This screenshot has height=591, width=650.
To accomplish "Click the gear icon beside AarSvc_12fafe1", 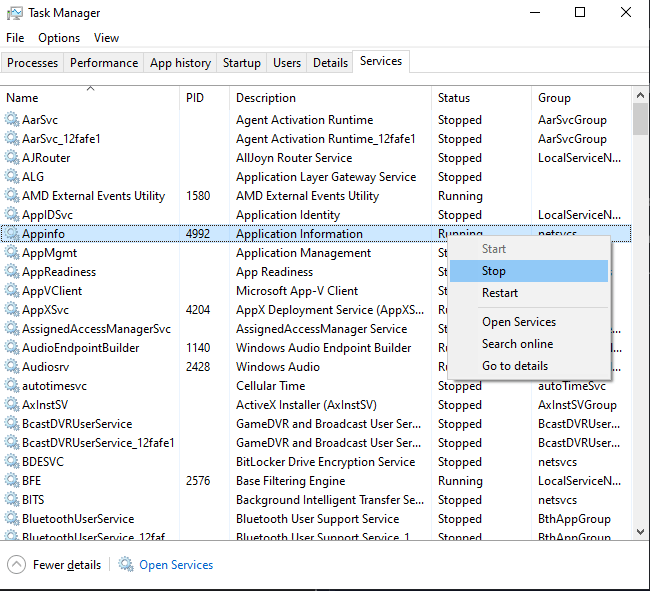I will coord(12,139).
